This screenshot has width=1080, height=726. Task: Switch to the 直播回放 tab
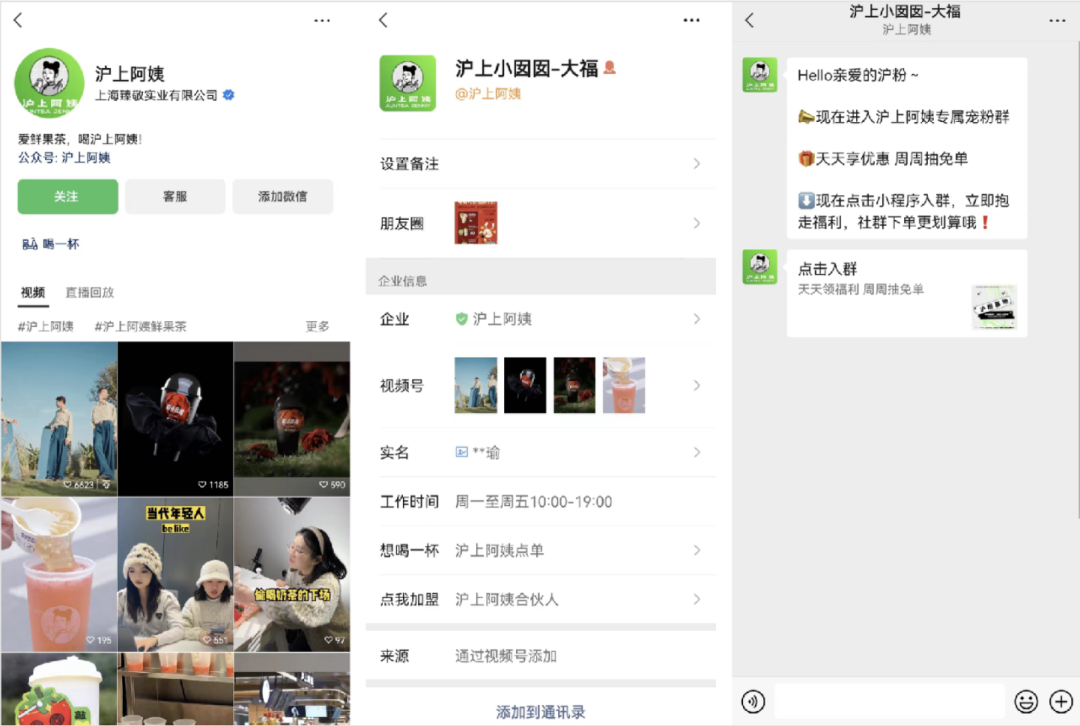click(x=90, y=292)
